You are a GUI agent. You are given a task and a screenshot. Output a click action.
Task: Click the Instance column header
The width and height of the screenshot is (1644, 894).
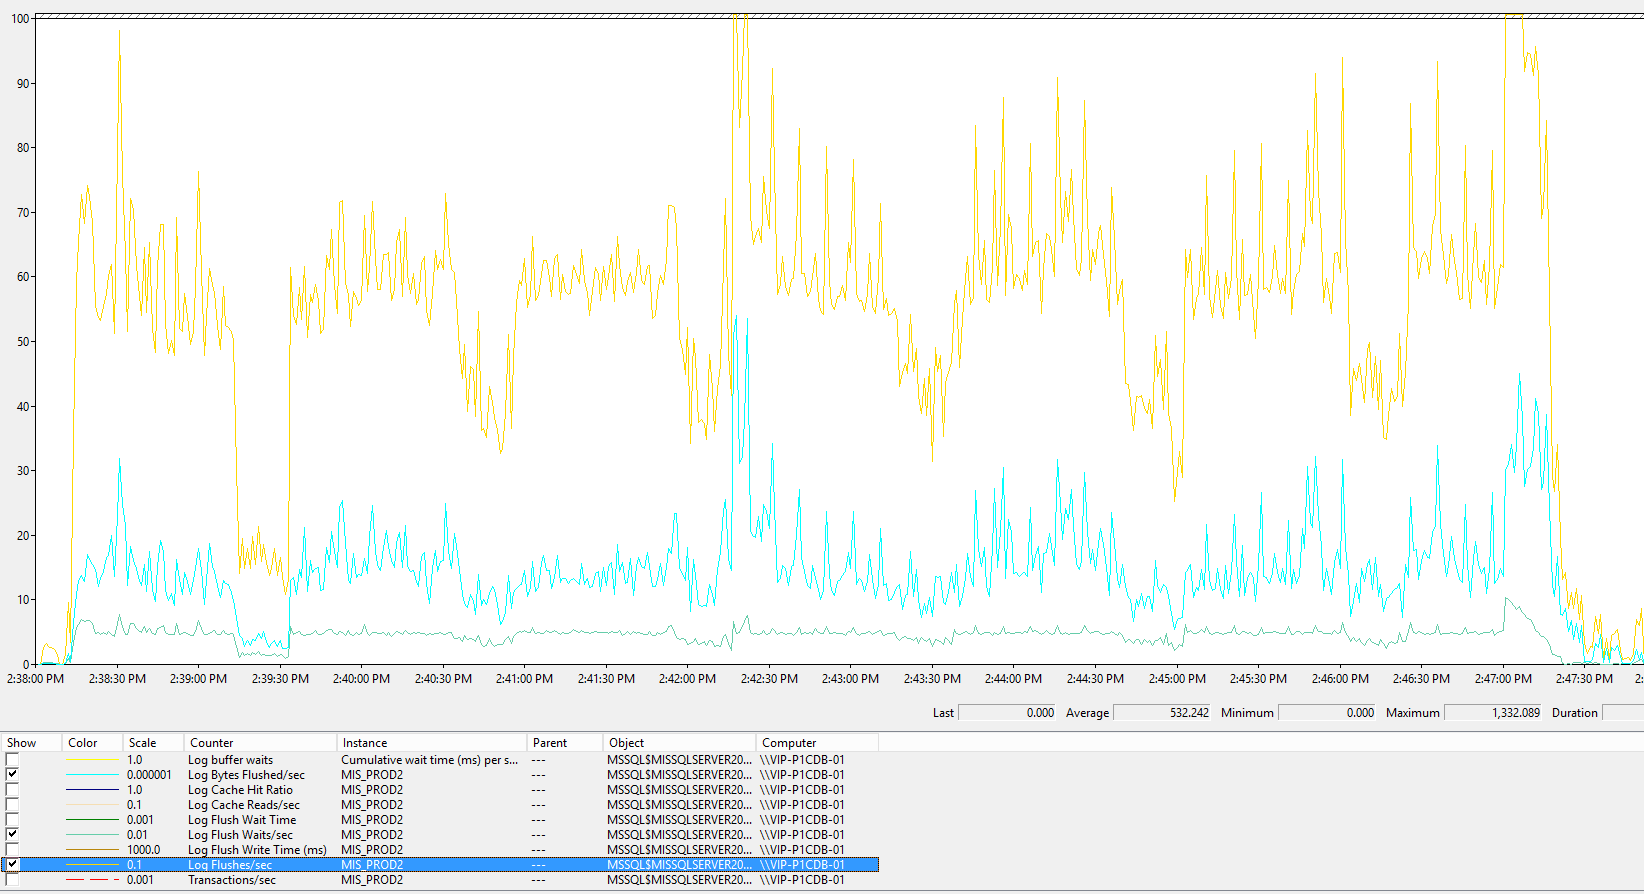pos(431,743)
